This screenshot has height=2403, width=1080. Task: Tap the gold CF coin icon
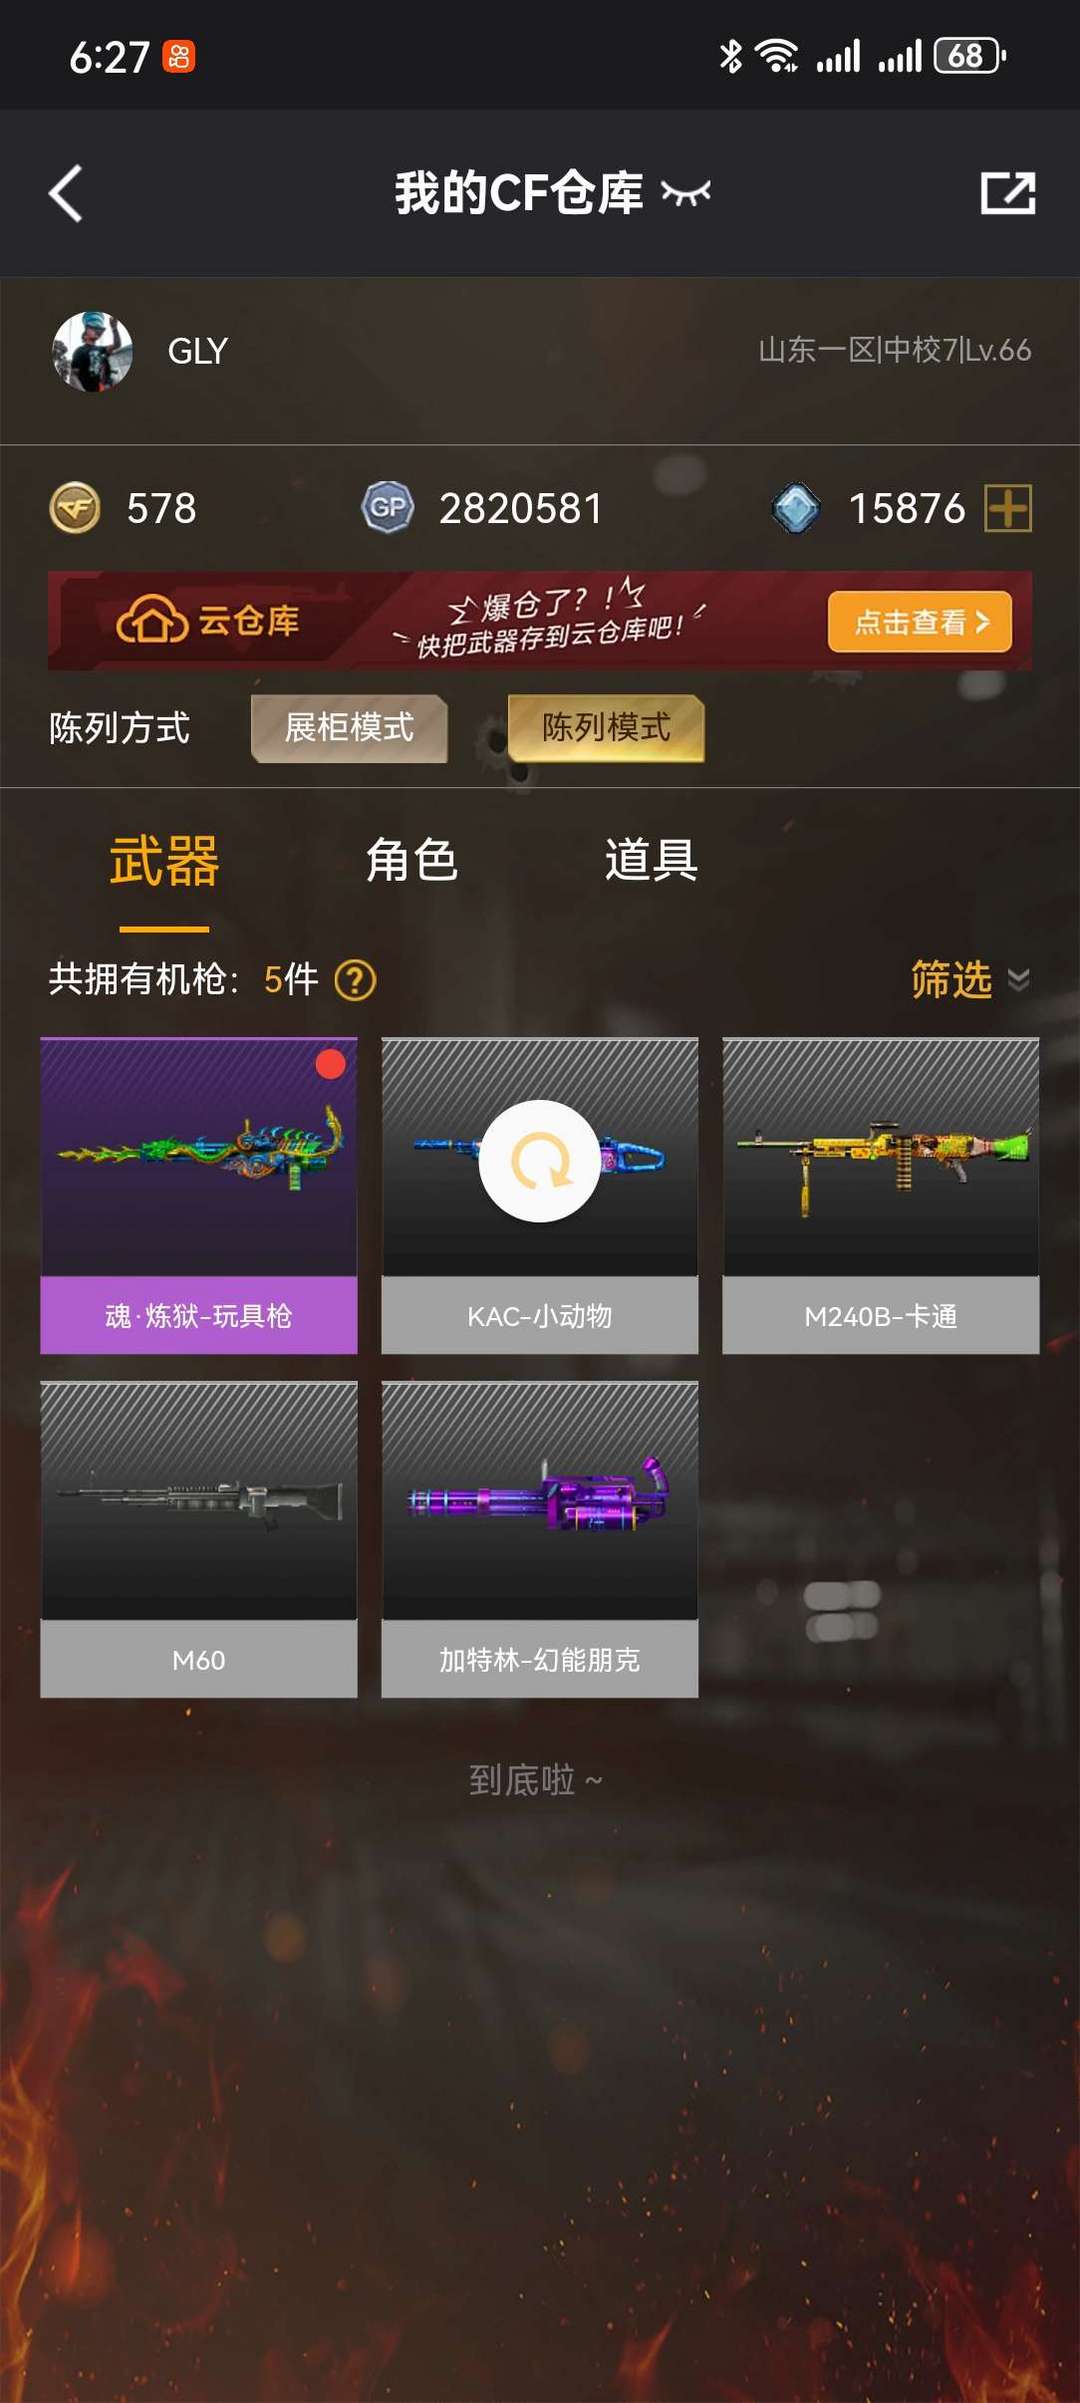point(75,508)
